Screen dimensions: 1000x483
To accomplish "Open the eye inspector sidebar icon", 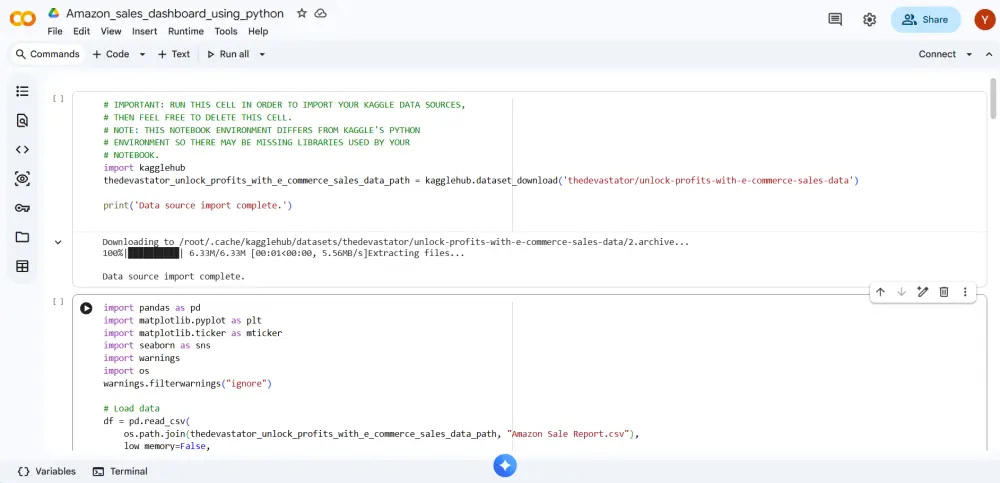I will tap(22, 179).
